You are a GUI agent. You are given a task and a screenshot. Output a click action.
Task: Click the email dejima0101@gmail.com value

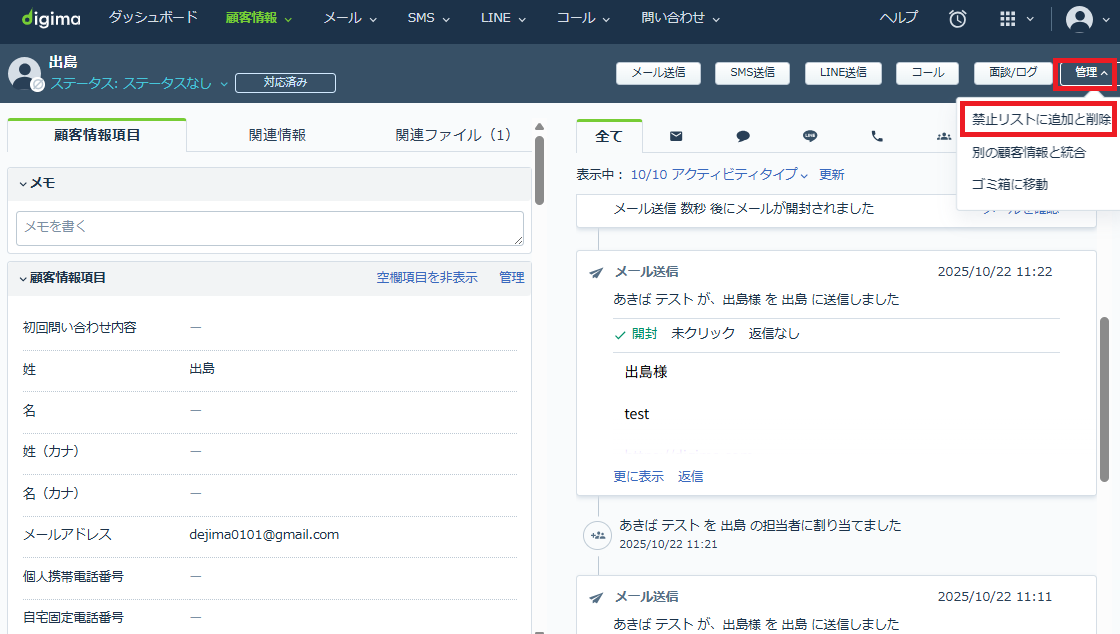click(x=264, y=535)
